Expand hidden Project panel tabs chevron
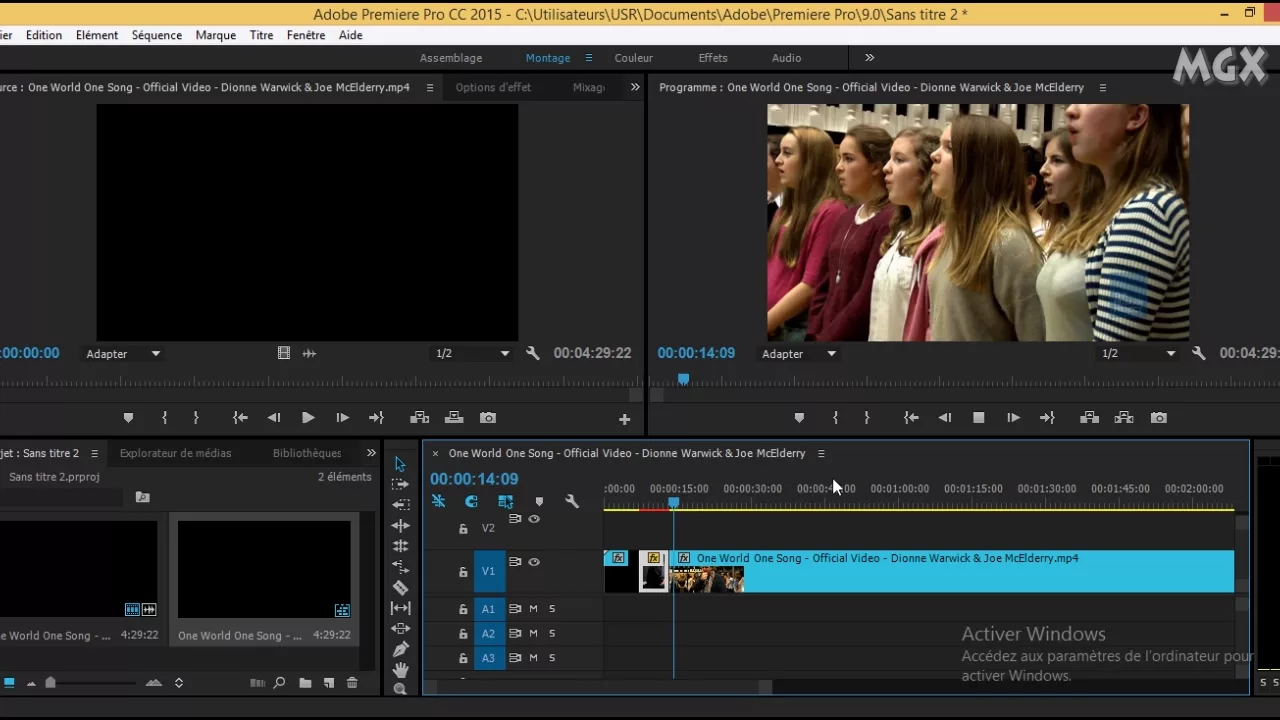 click(371, 453)
